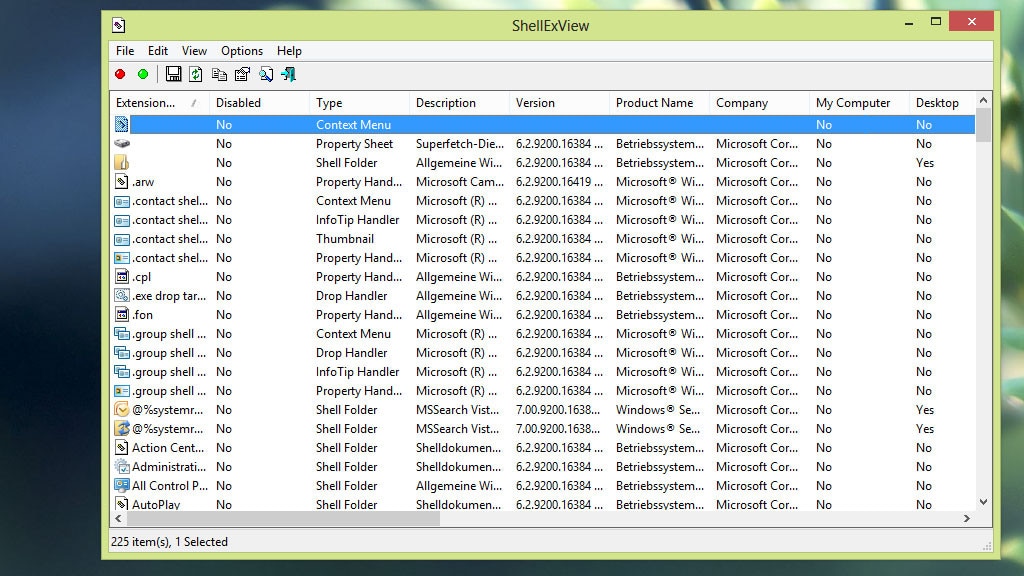The width and height of the screenshot is (1024, 576).
Task: Click the vertical scrollbar thumb
Action: [x=984, y=125]
